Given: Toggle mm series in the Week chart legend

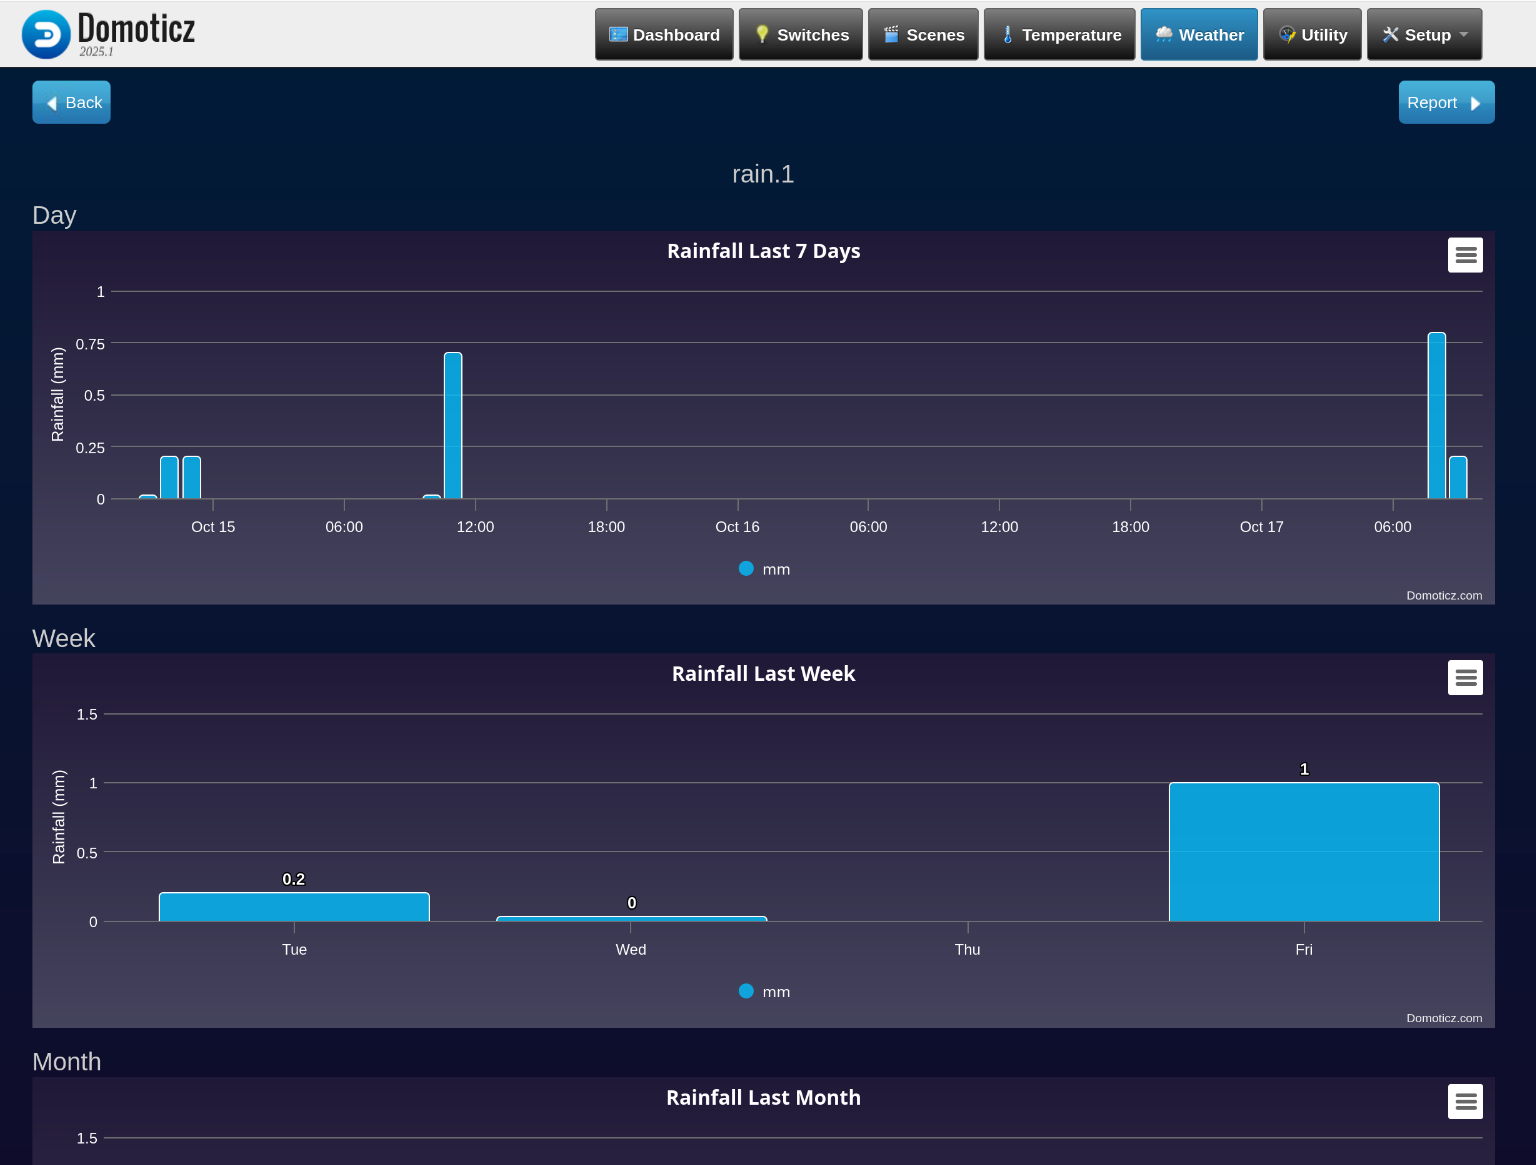Looking at the screenshot, I should pyautogui.click(x=765, y=992).
